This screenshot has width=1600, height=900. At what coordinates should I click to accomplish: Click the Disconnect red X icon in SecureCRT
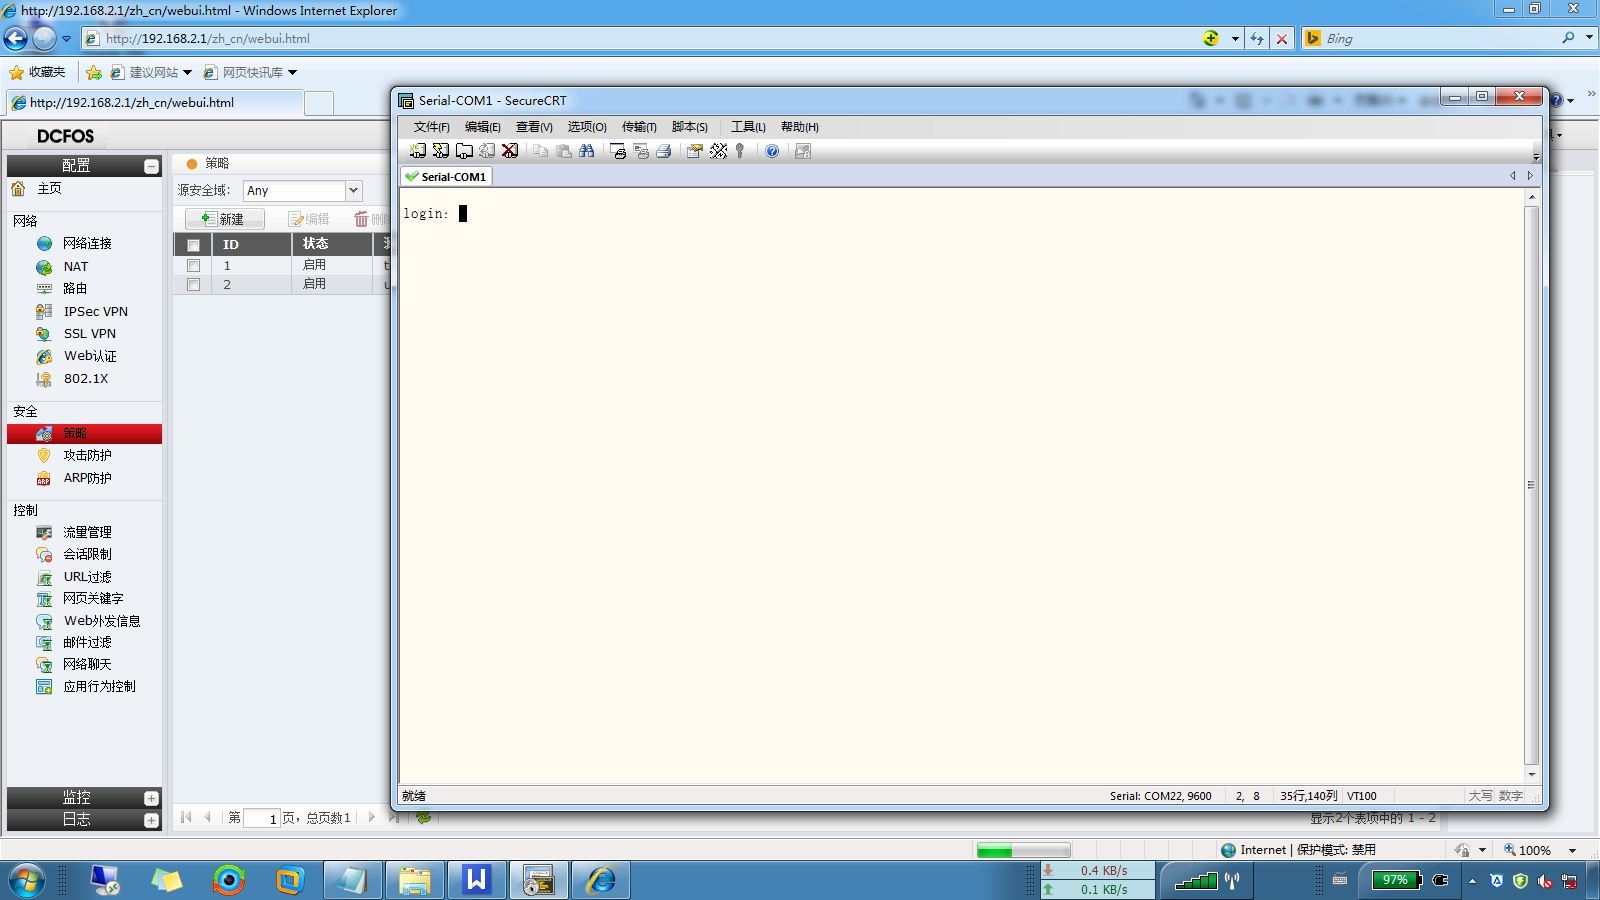(510, 151)
